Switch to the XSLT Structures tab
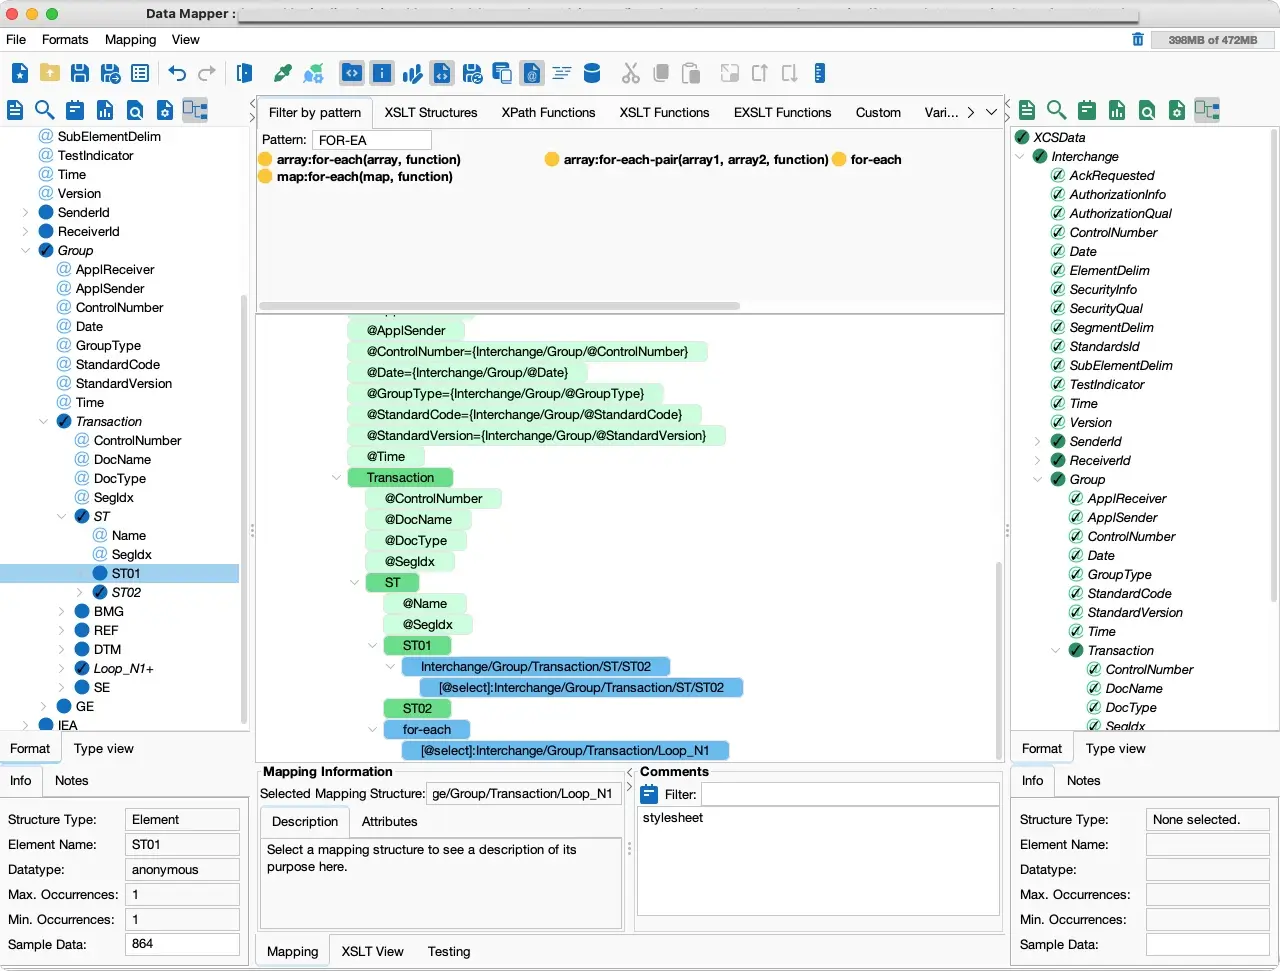Viewport: 1280px width, 971px height. (x=431, y=112)
